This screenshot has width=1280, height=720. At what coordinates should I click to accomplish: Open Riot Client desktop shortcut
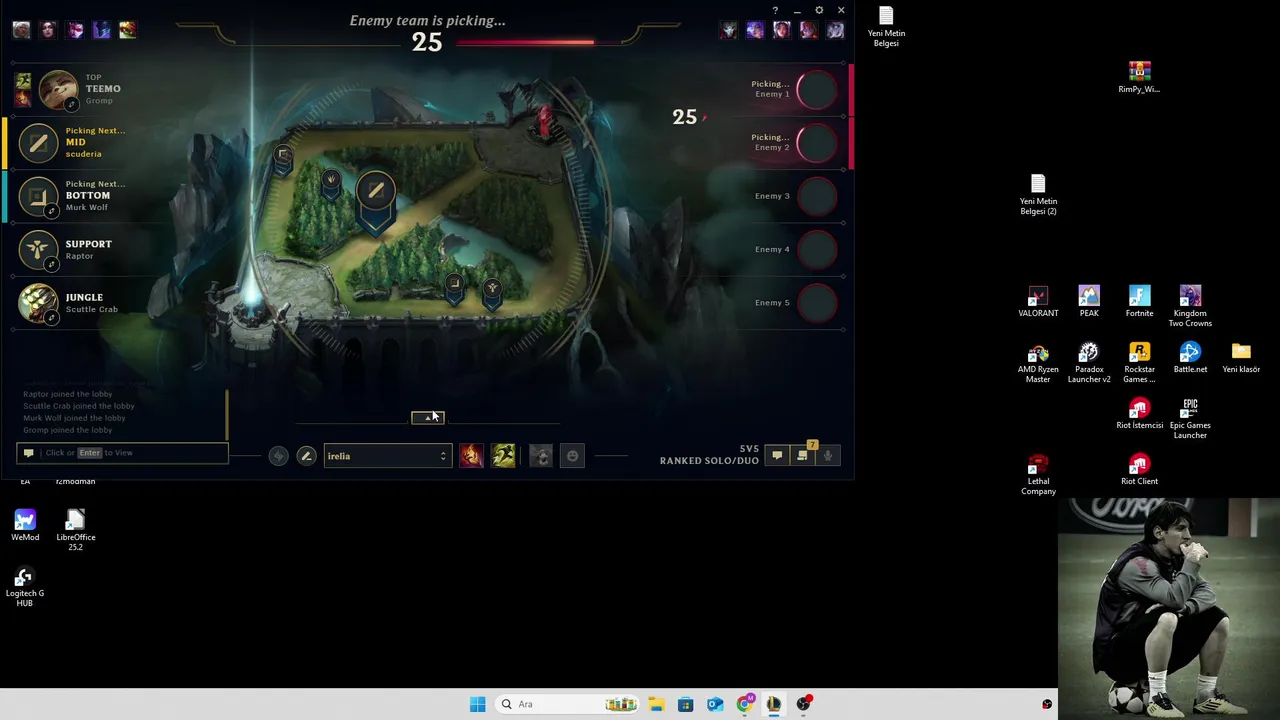1139,470
